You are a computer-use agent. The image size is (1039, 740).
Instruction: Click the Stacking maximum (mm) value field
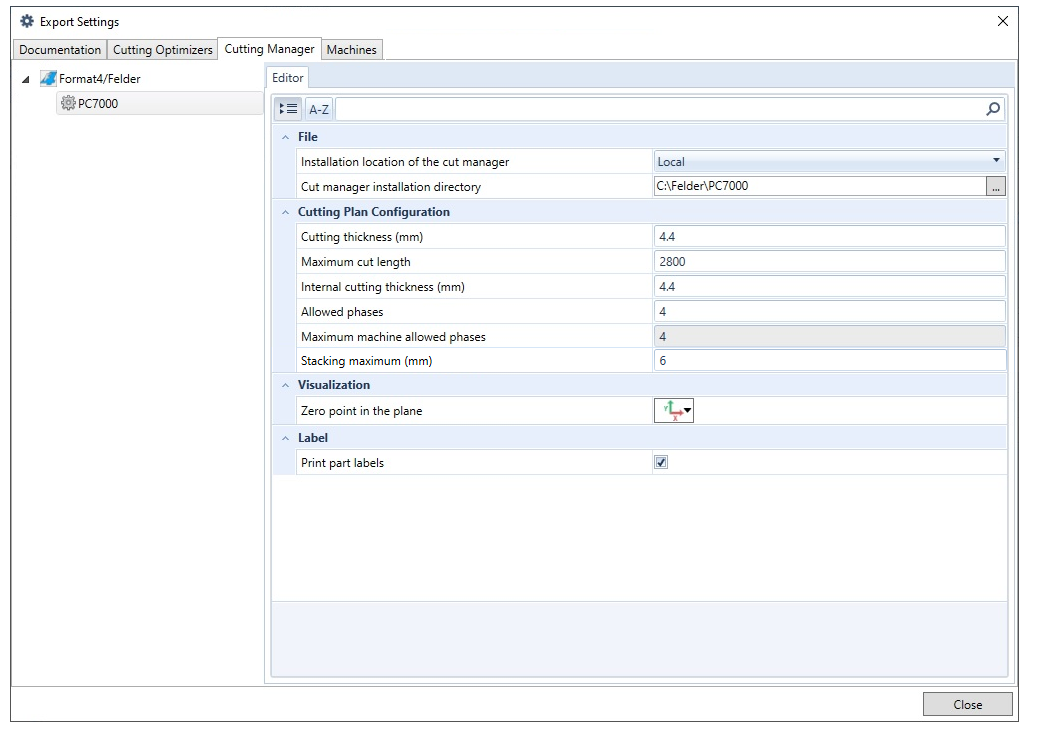(x=830, y=360)
